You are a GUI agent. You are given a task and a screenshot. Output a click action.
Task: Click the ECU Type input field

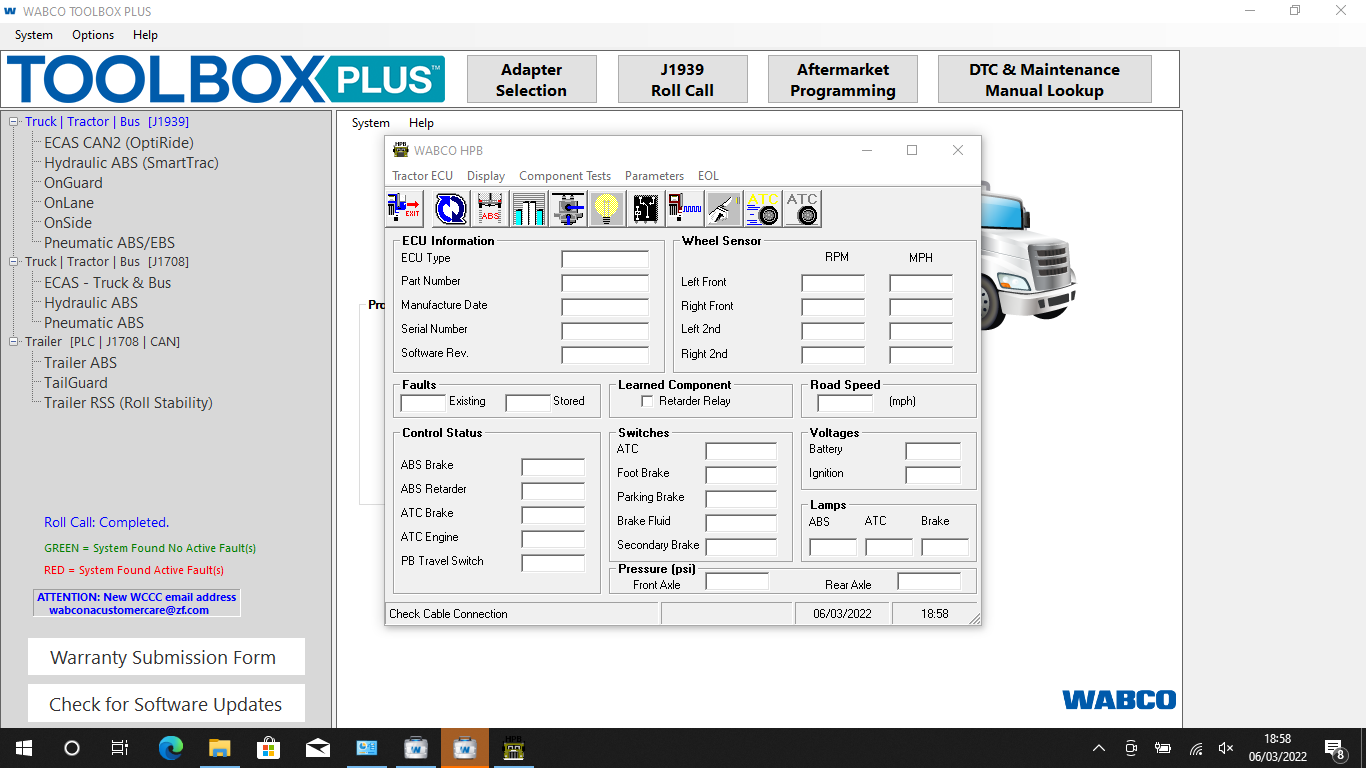click(605, 259)
